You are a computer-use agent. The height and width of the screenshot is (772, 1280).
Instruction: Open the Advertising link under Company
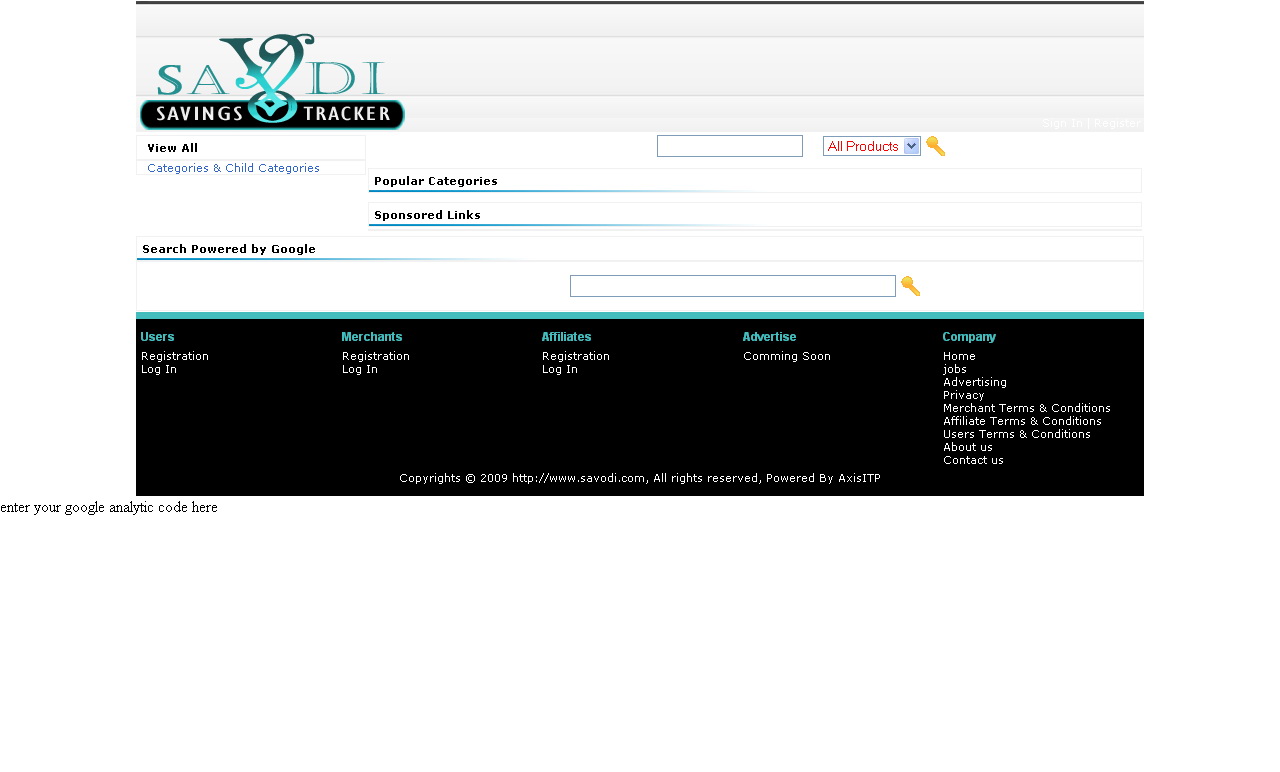tap(975, 382)
